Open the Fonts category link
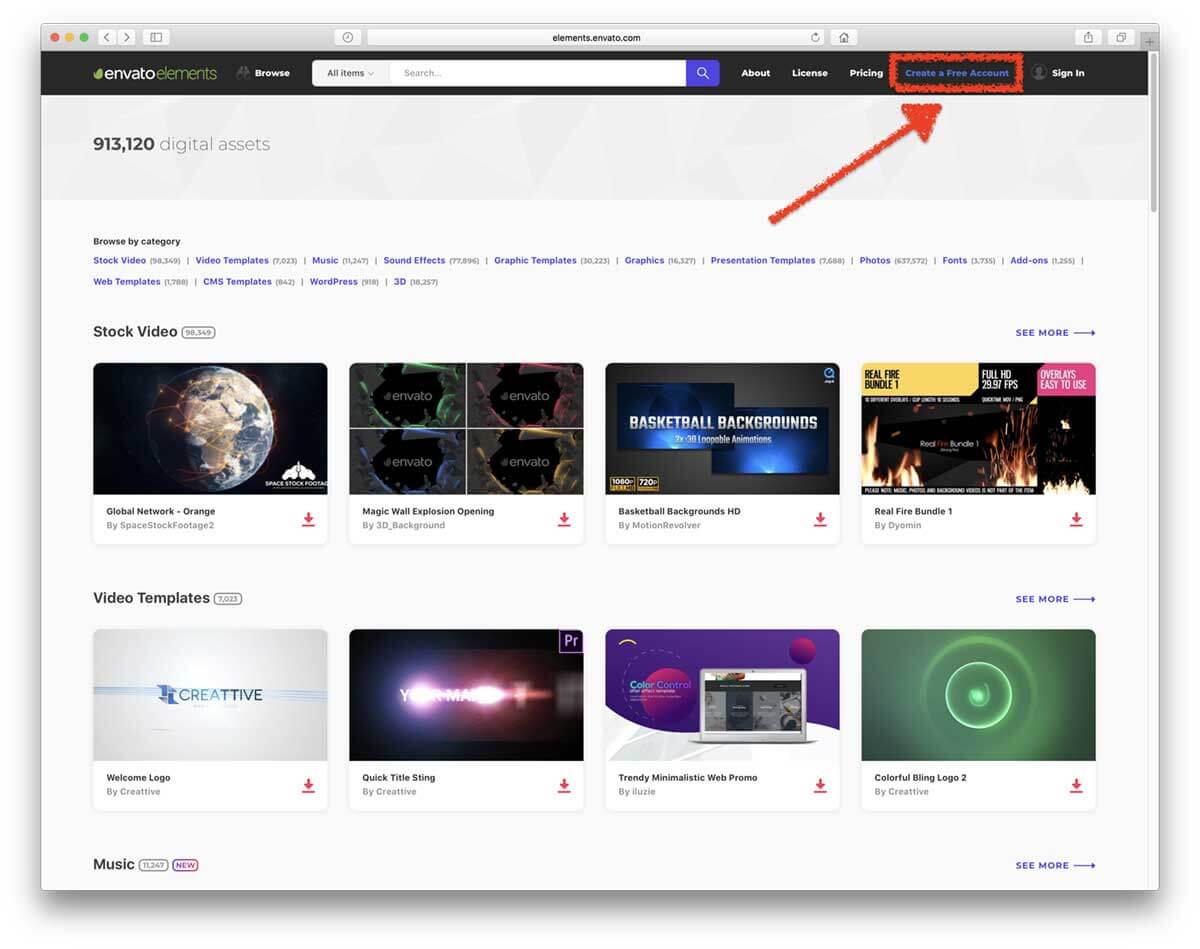Viewport: 1200px width, 949px height. pyautogui.click(x=955, y=260)
